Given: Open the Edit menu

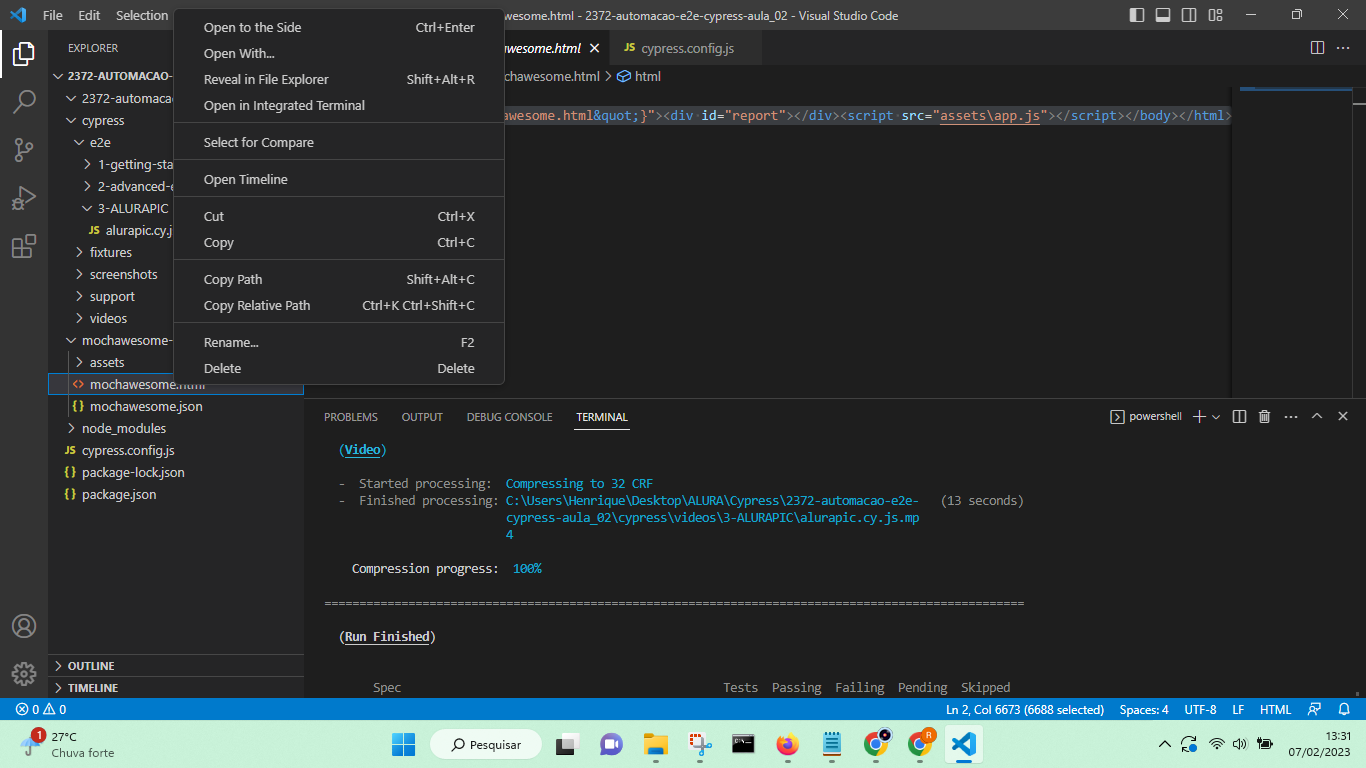Looking at the screenshot, I should coord(89,15).
